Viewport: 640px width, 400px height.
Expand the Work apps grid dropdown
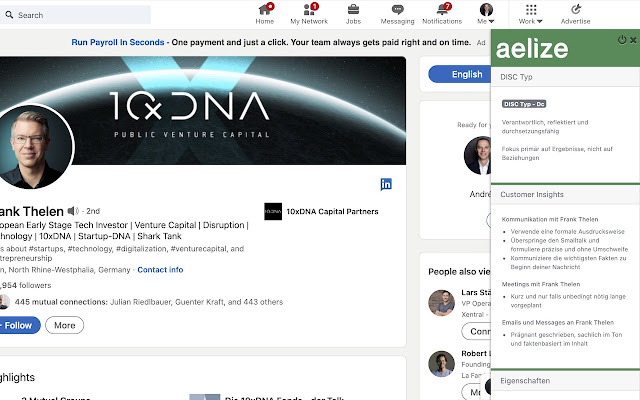pos(531,13)
